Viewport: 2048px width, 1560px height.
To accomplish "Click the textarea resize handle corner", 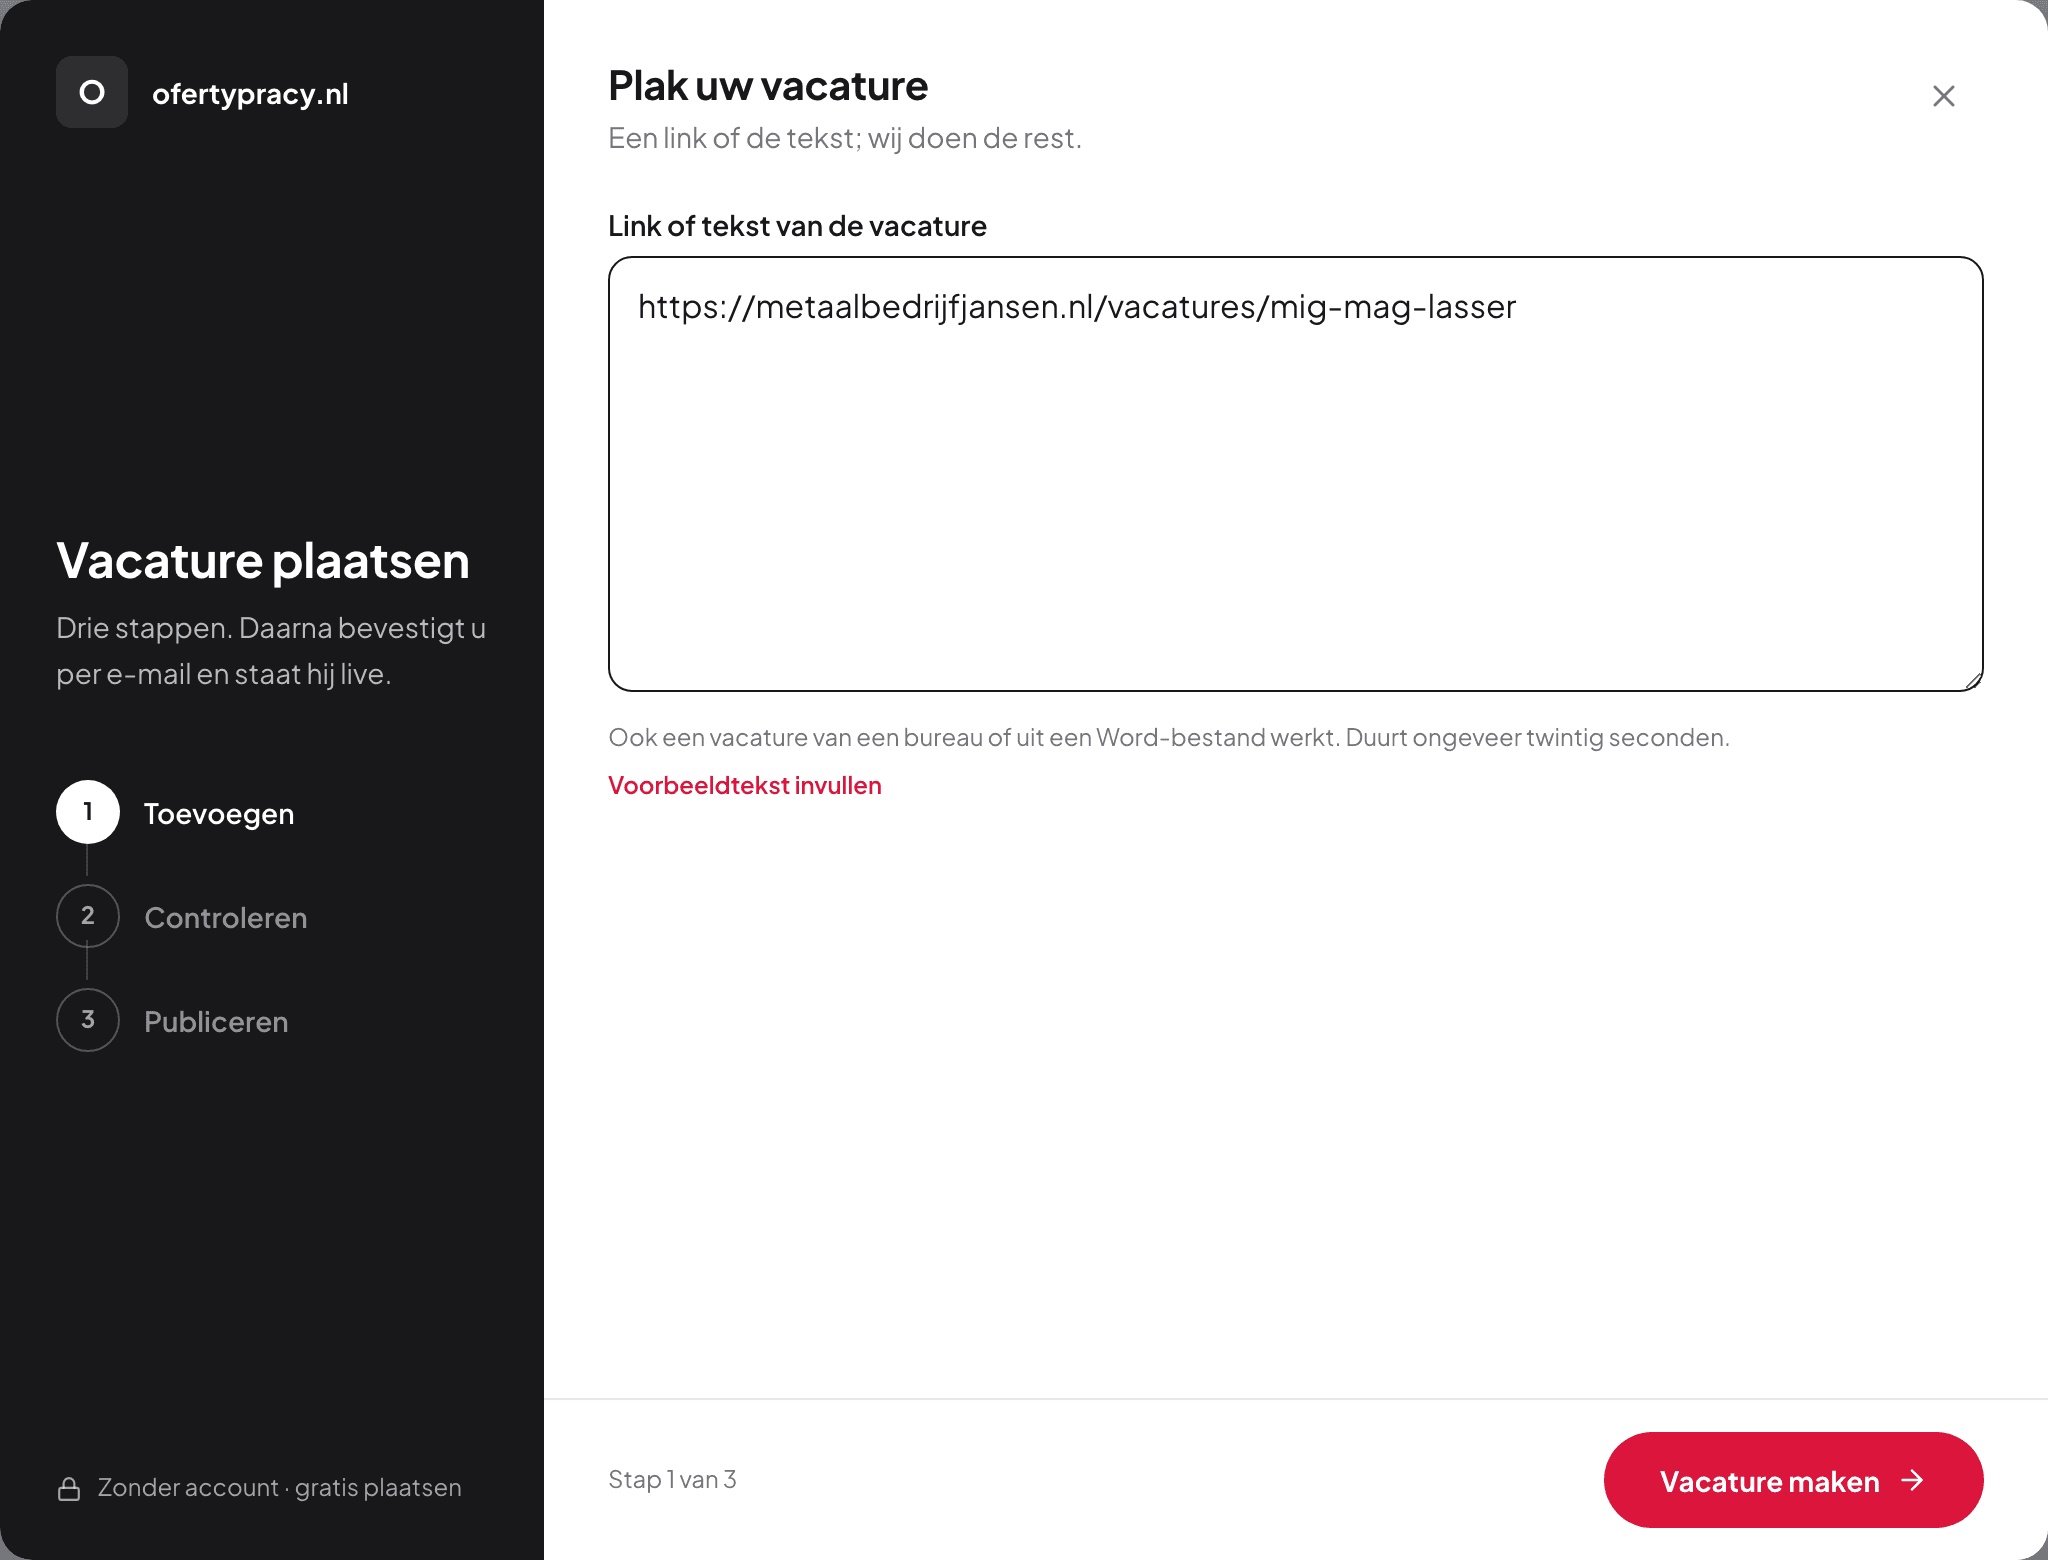I will point(1972,681).
